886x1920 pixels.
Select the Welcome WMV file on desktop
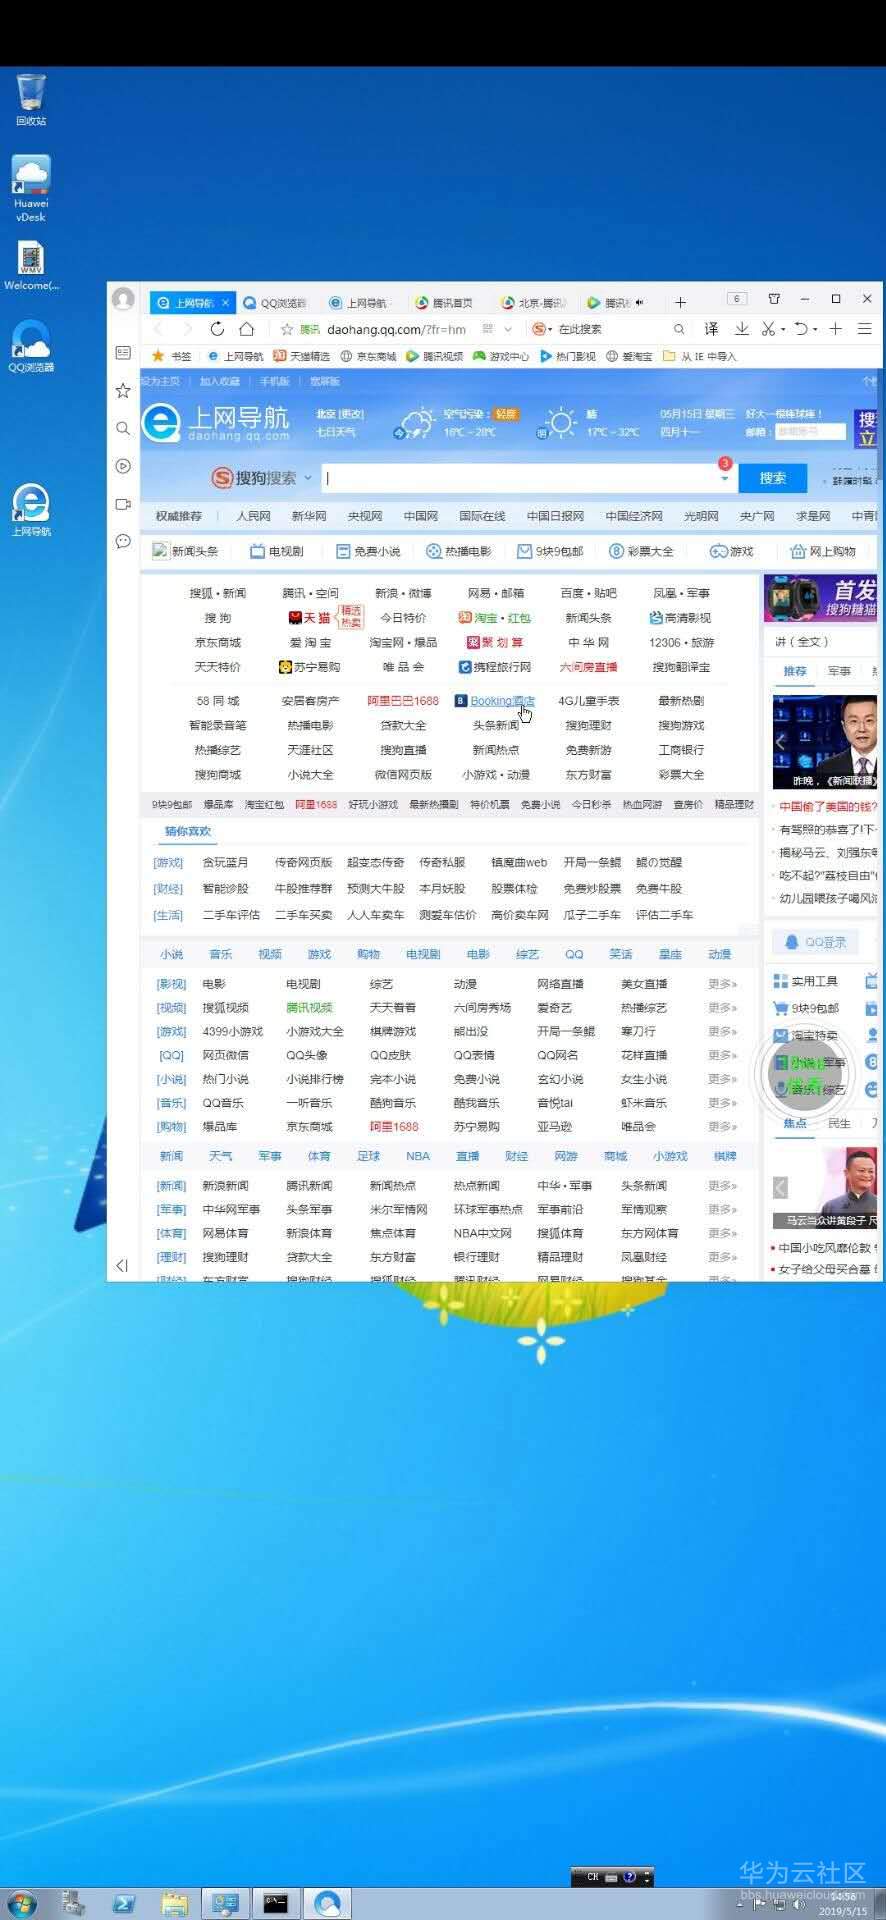click(x=31, y=267)
